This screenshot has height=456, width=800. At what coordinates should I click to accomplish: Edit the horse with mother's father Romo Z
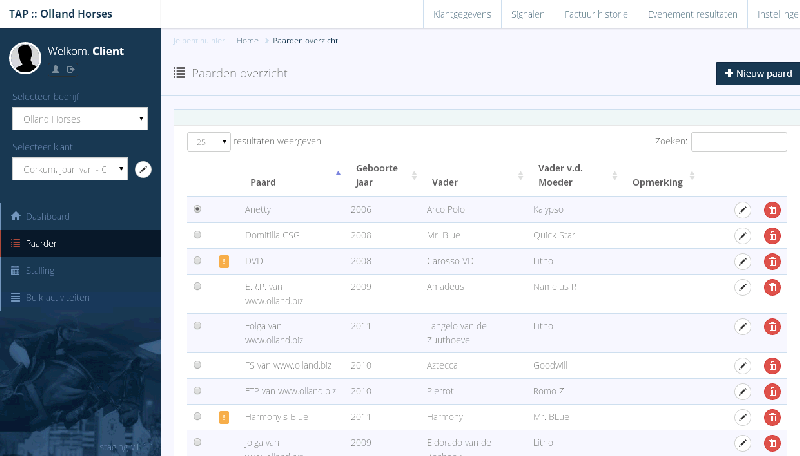pos(742,392)
